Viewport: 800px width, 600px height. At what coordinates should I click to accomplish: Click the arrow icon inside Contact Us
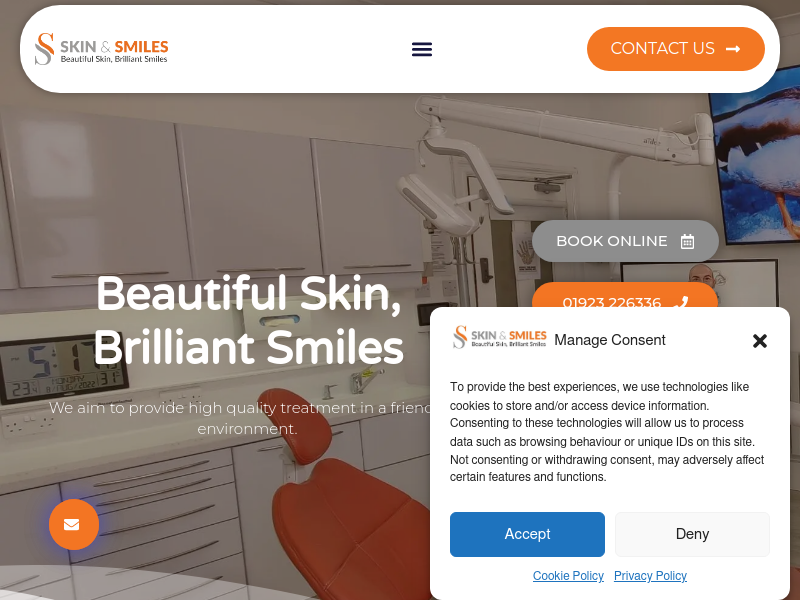pos(733,49)
